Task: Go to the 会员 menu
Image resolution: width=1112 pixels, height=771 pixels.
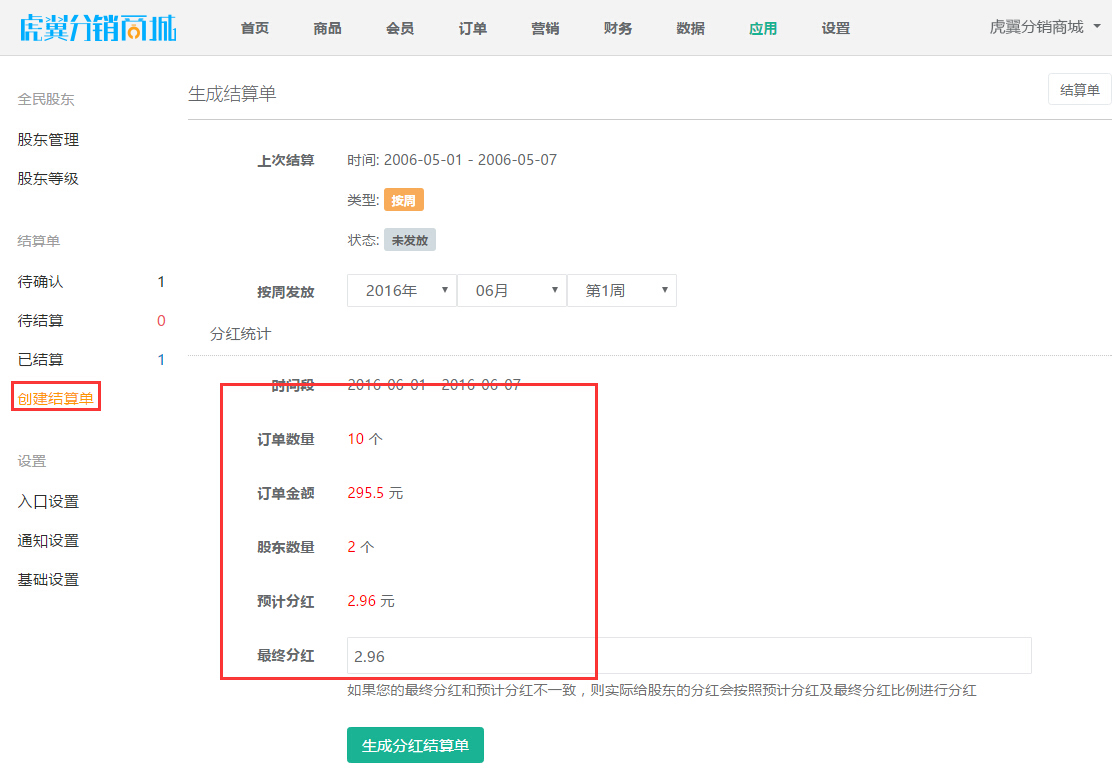Action: pos(400,28)
